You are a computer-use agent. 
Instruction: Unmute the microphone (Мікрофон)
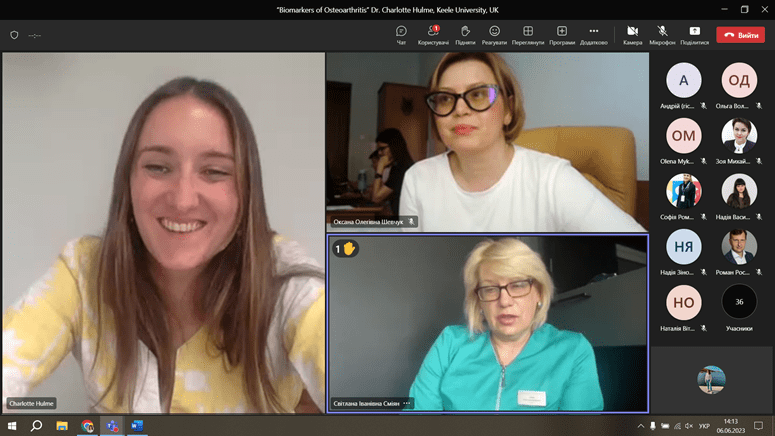click(x=662, y=34)
